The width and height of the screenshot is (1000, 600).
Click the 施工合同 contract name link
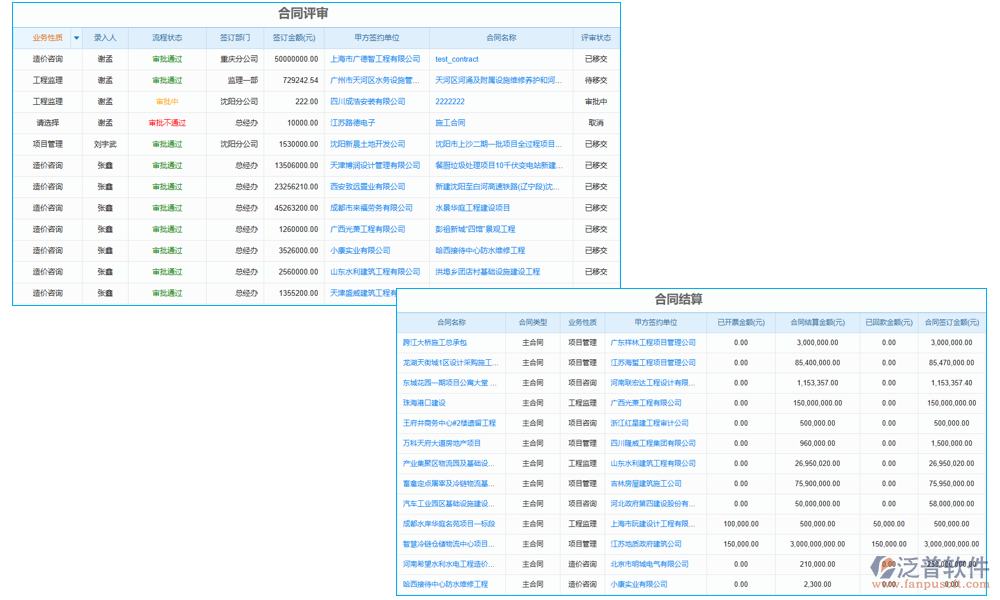tap(449, 120)
